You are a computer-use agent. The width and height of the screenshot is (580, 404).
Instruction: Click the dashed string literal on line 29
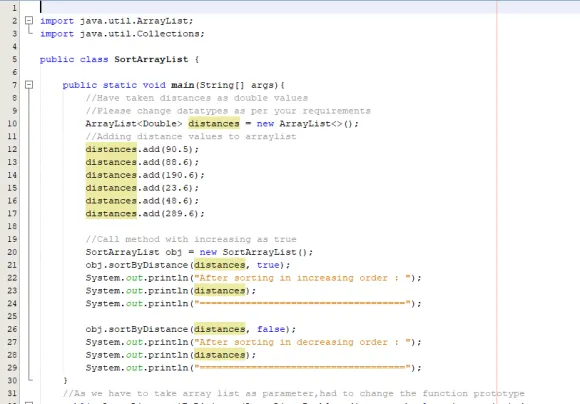[x=302, y=368]
